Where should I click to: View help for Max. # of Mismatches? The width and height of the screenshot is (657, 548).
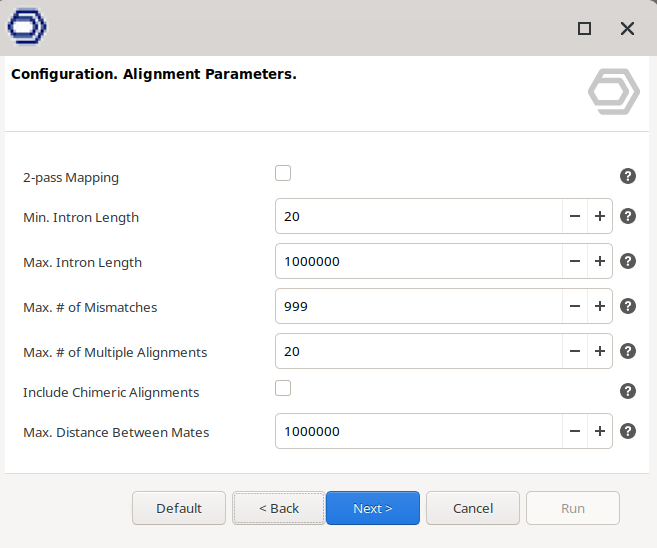point(628,306)
